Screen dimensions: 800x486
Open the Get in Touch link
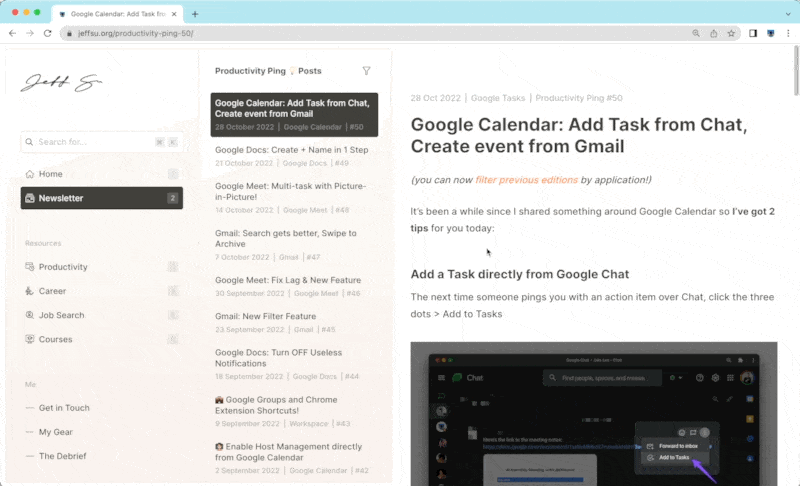pos(64,408)
